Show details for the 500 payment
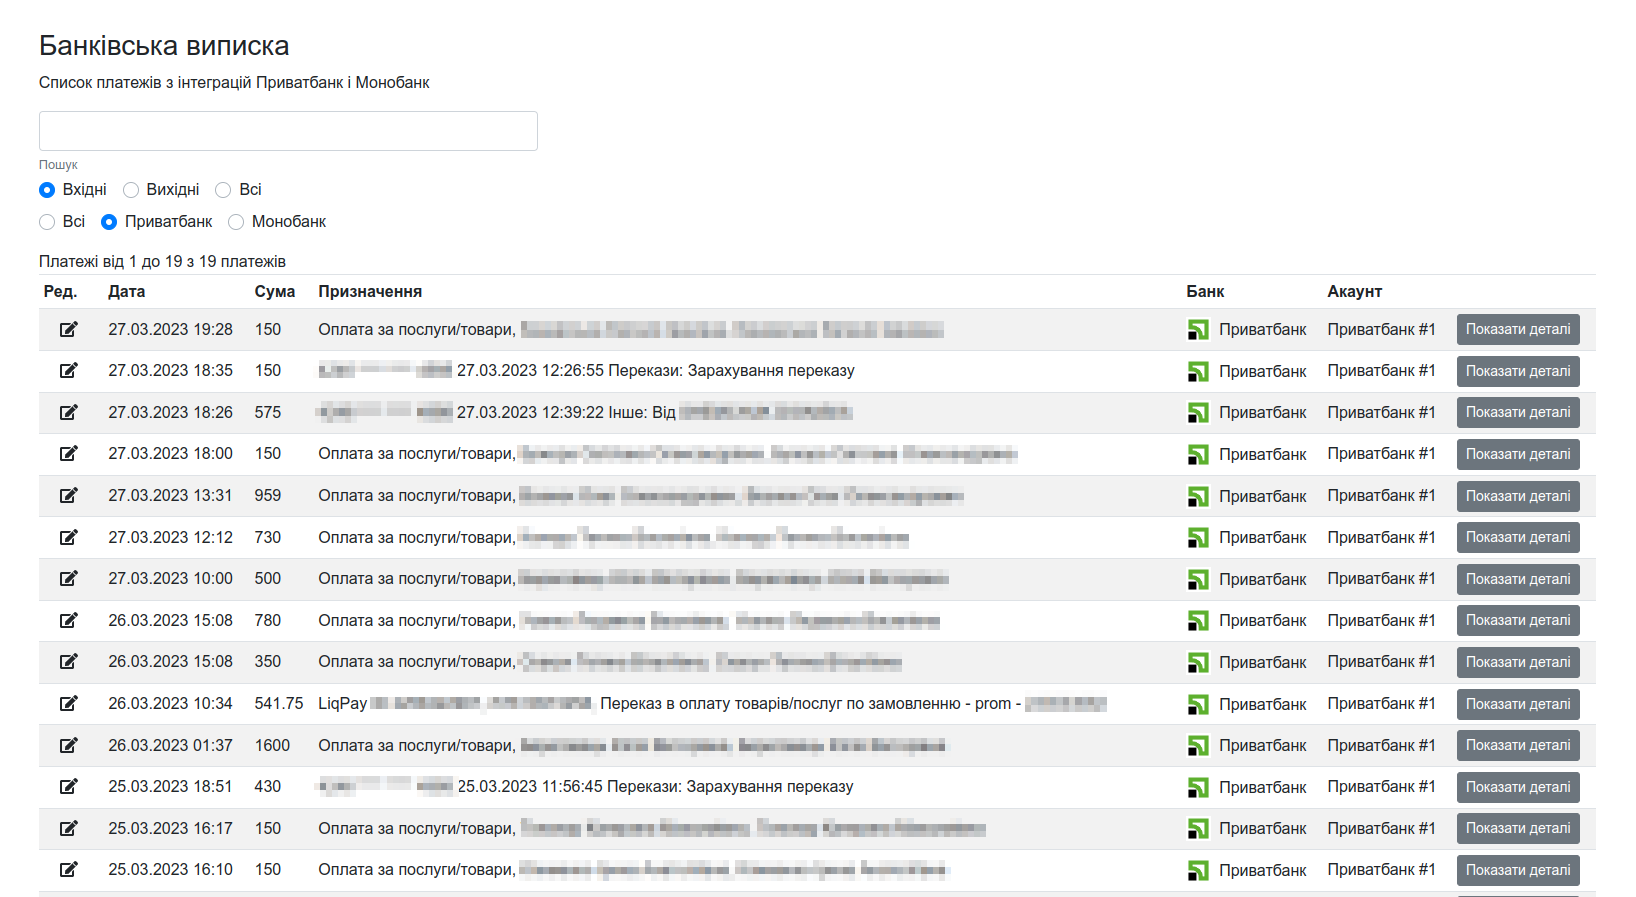This screenshot has width=1636, height=897. click(1518, 579)
